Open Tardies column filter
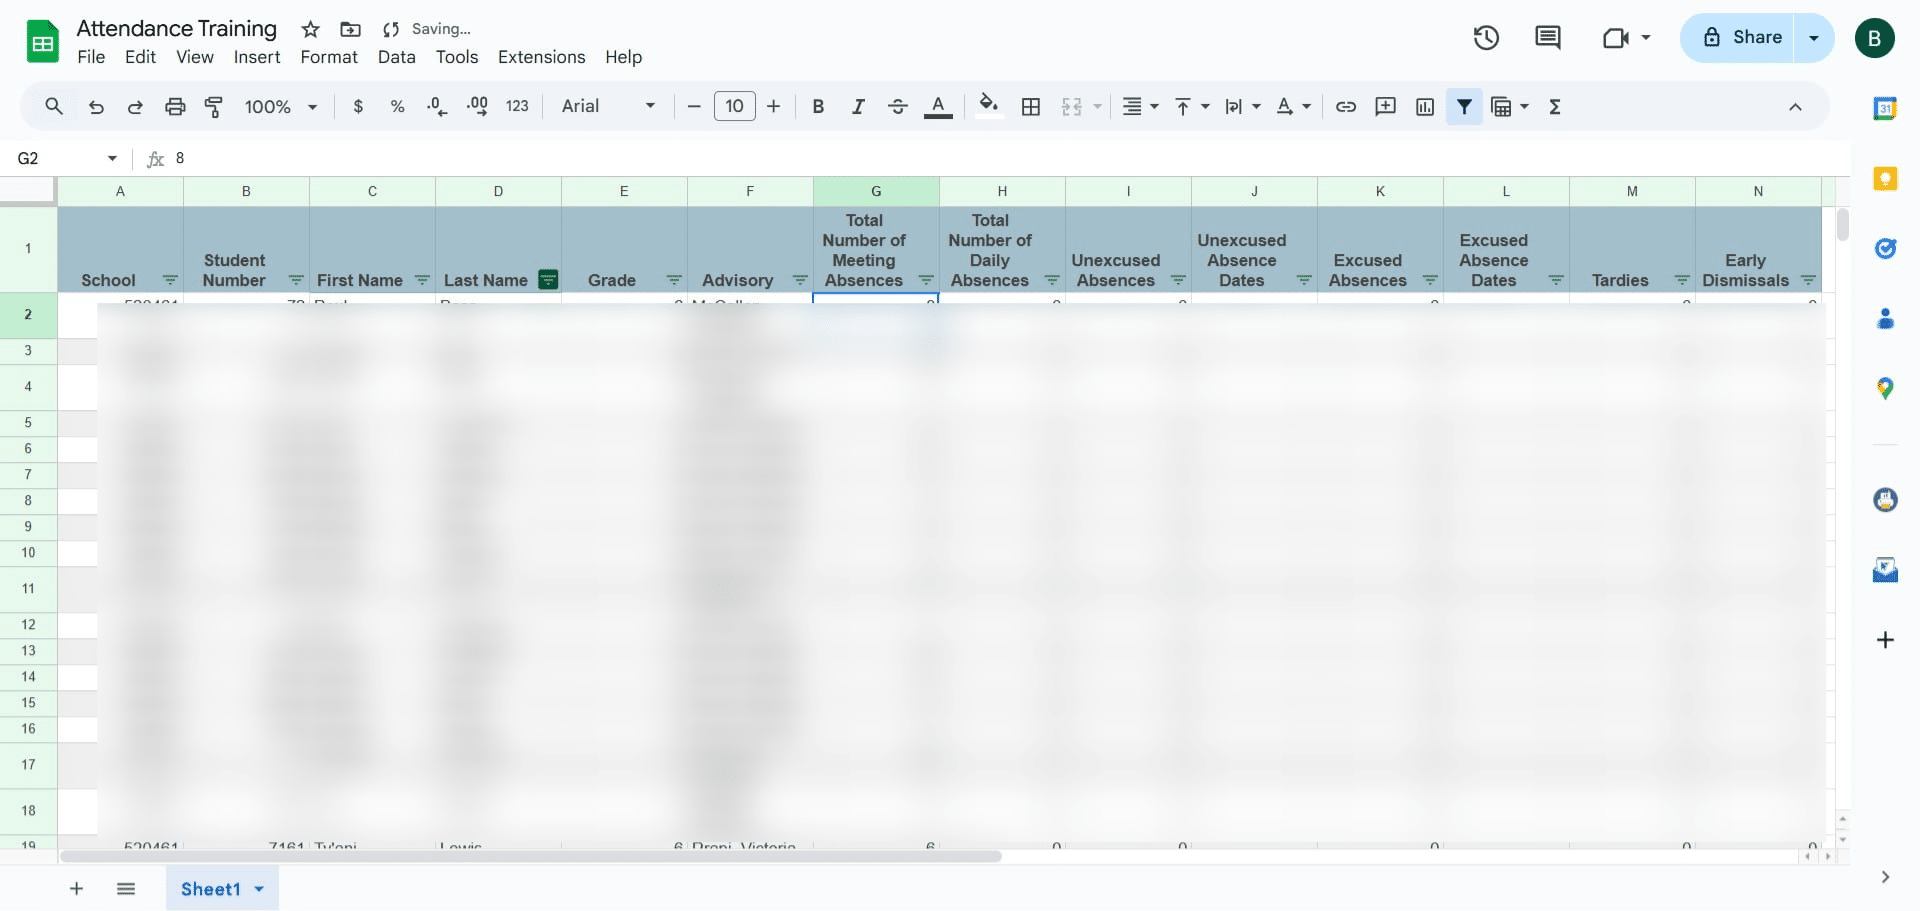This screenshot has width=1920, height=911. point(1682,280)
